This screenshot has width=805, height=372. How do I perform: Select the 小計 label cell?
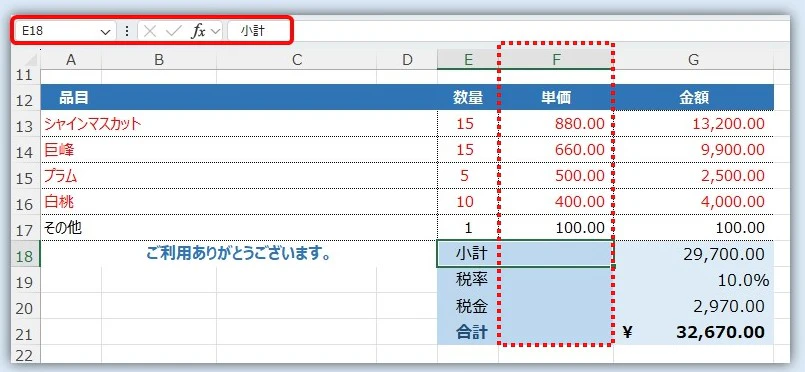coord(526,253)
